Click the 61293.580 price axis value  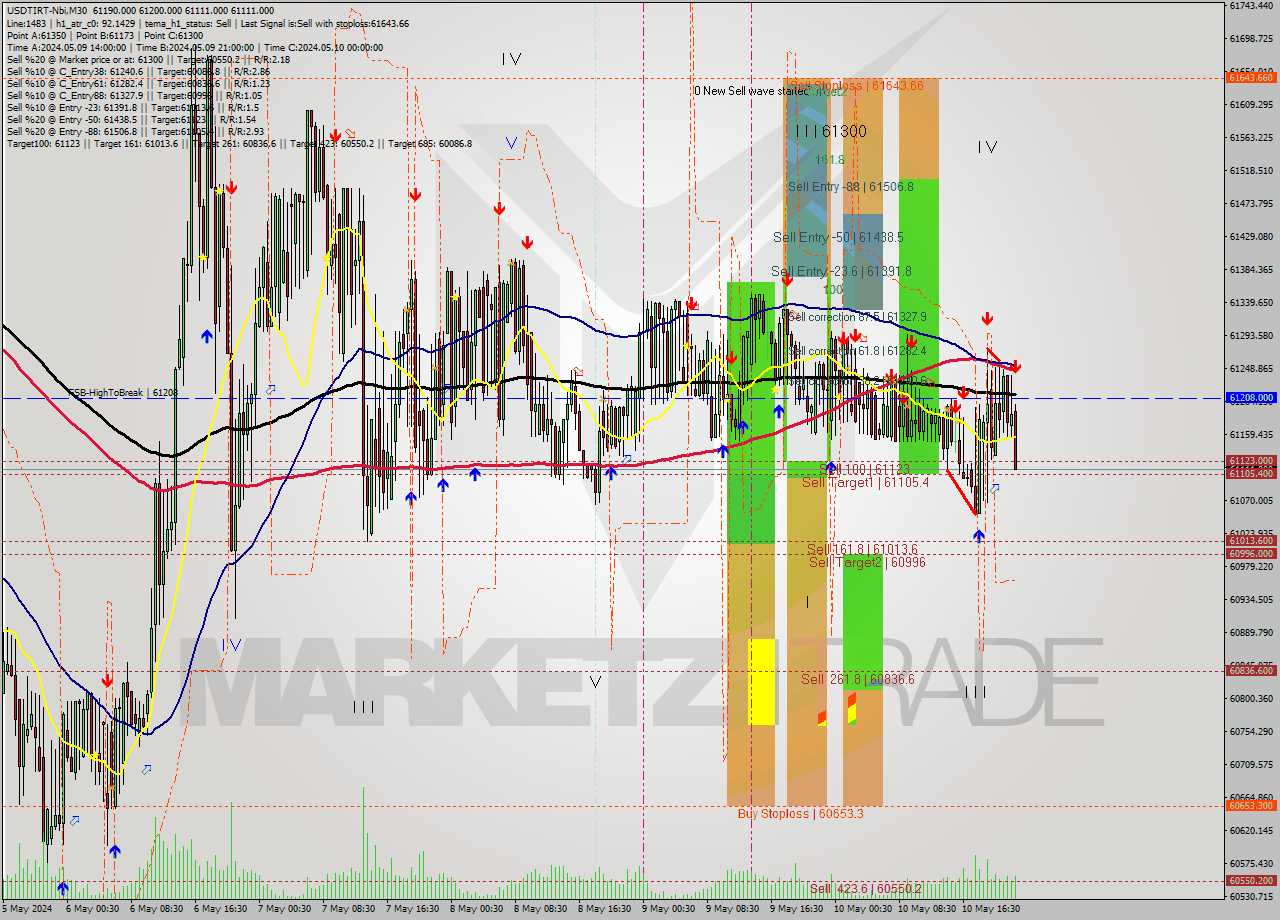[1251, 335]
